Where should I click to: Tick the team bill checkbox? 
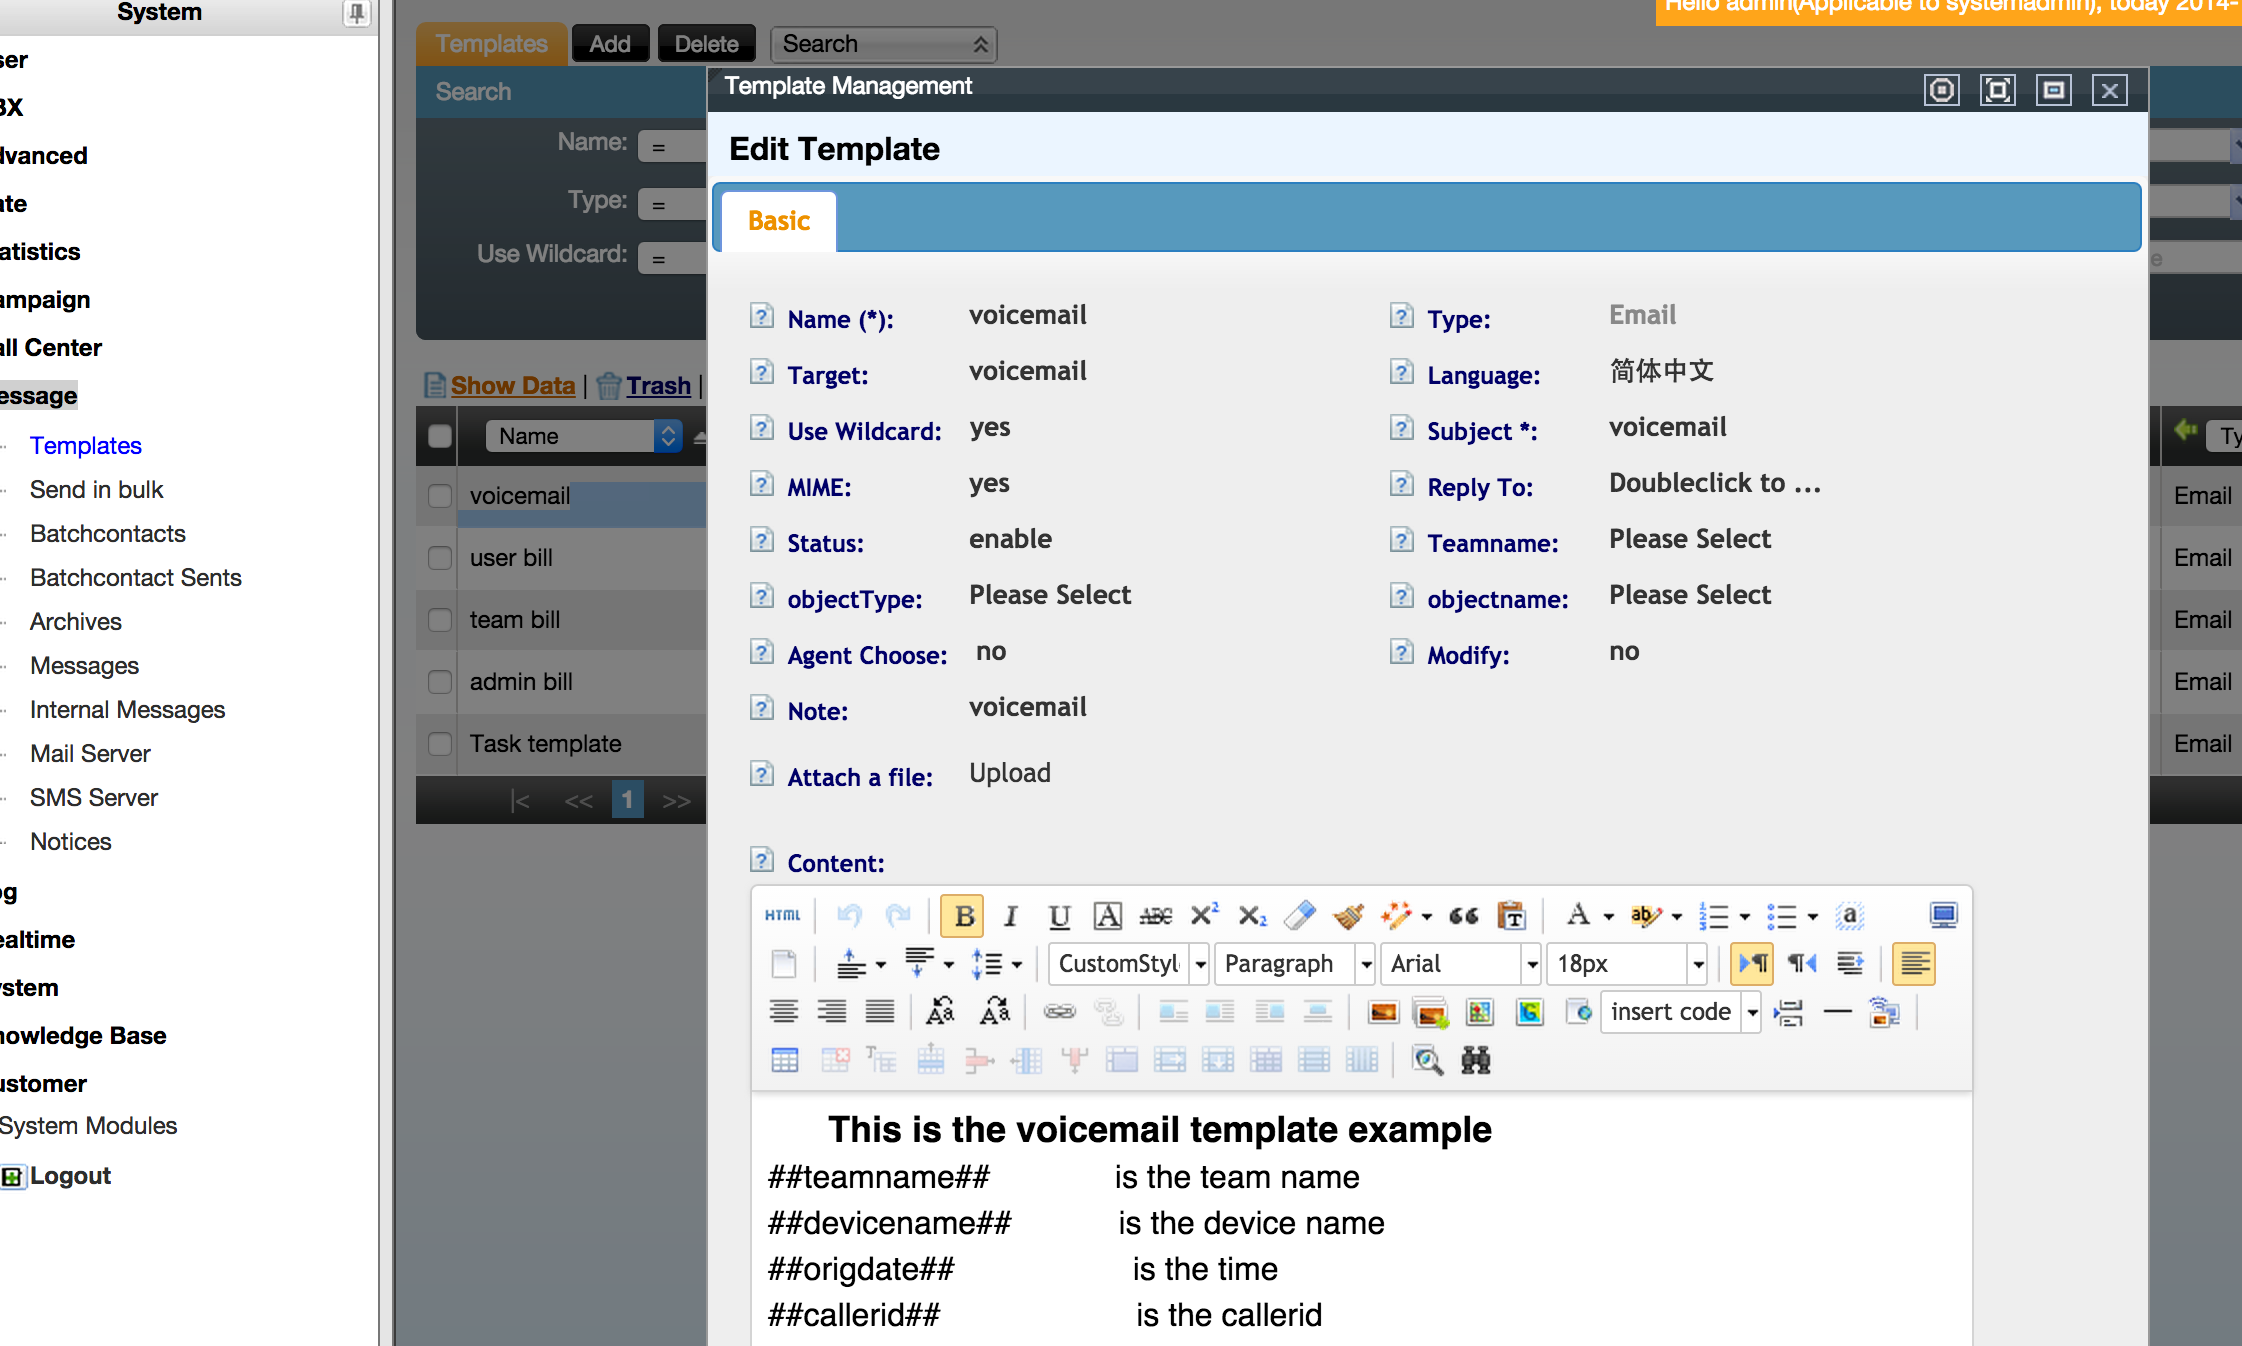pyautogui.click(x=440, y=620)
